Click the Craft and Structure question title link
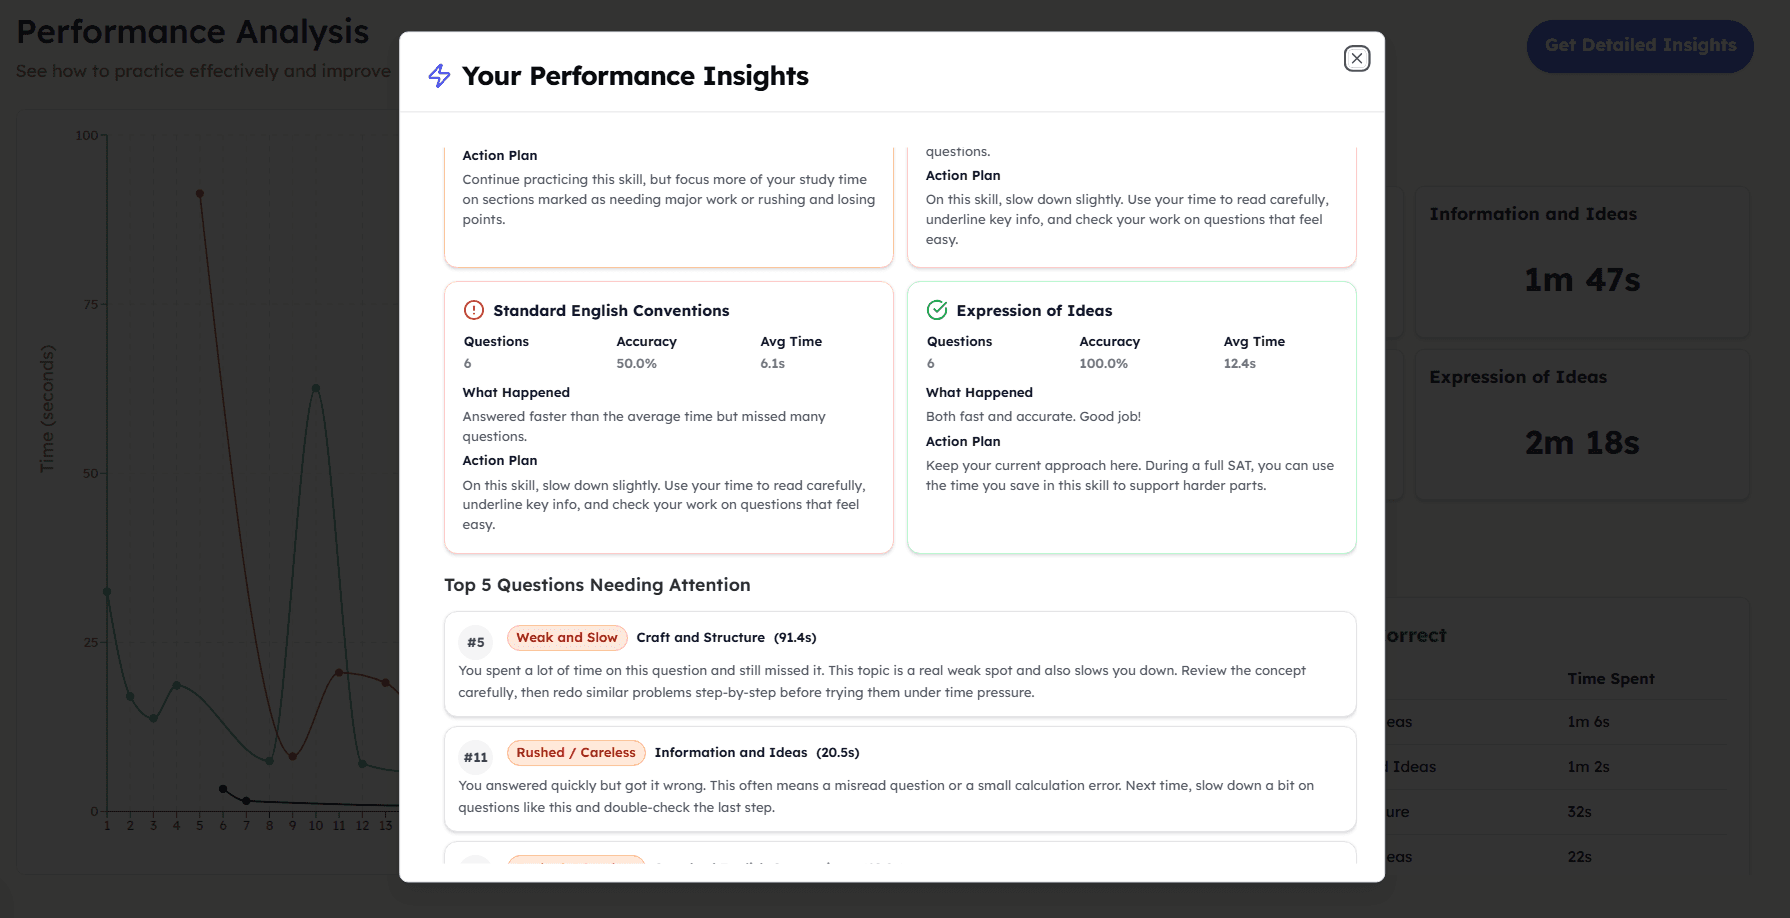The width and height of the screenshot is (1790, 918). tap(701, 637)
